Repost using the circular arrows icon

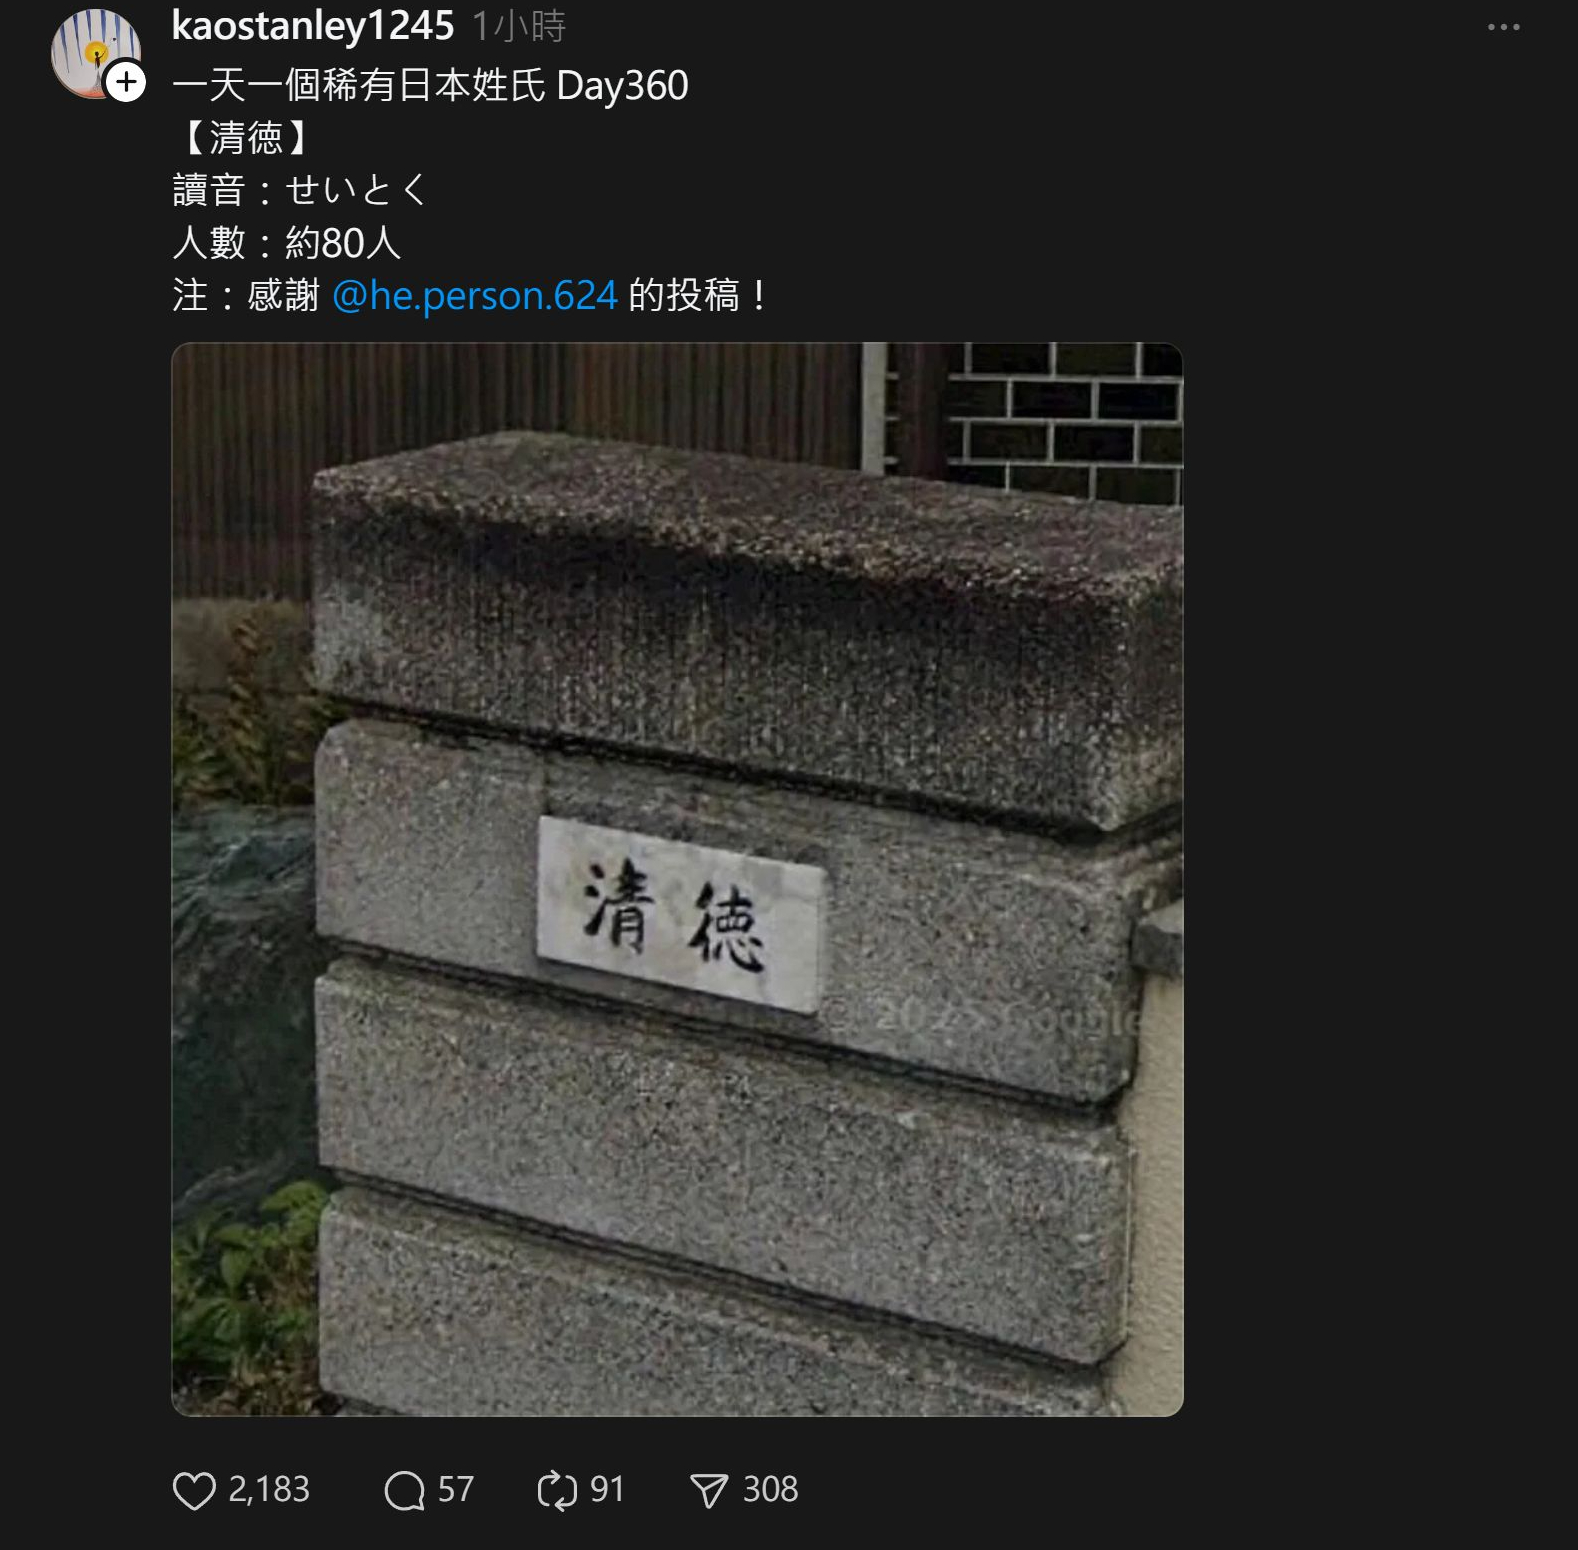pos(557,1490)
